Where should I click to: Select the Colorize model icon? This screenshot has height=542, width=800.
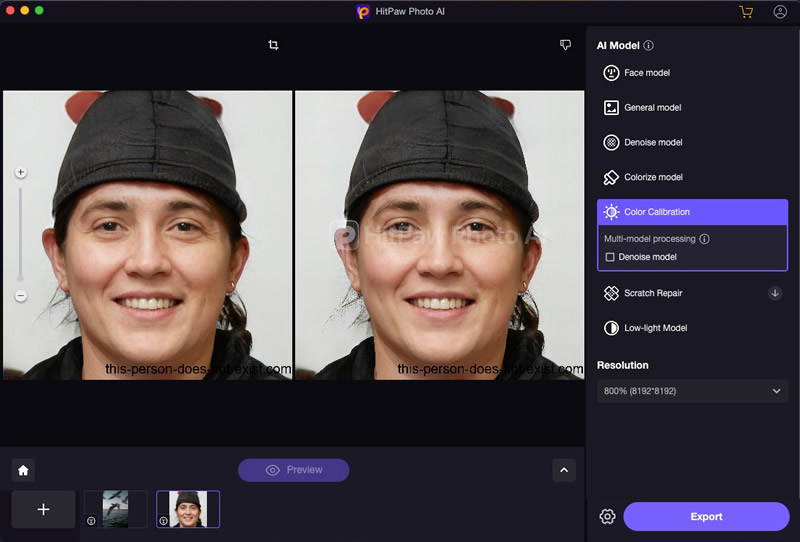click(x=611, y=177)
